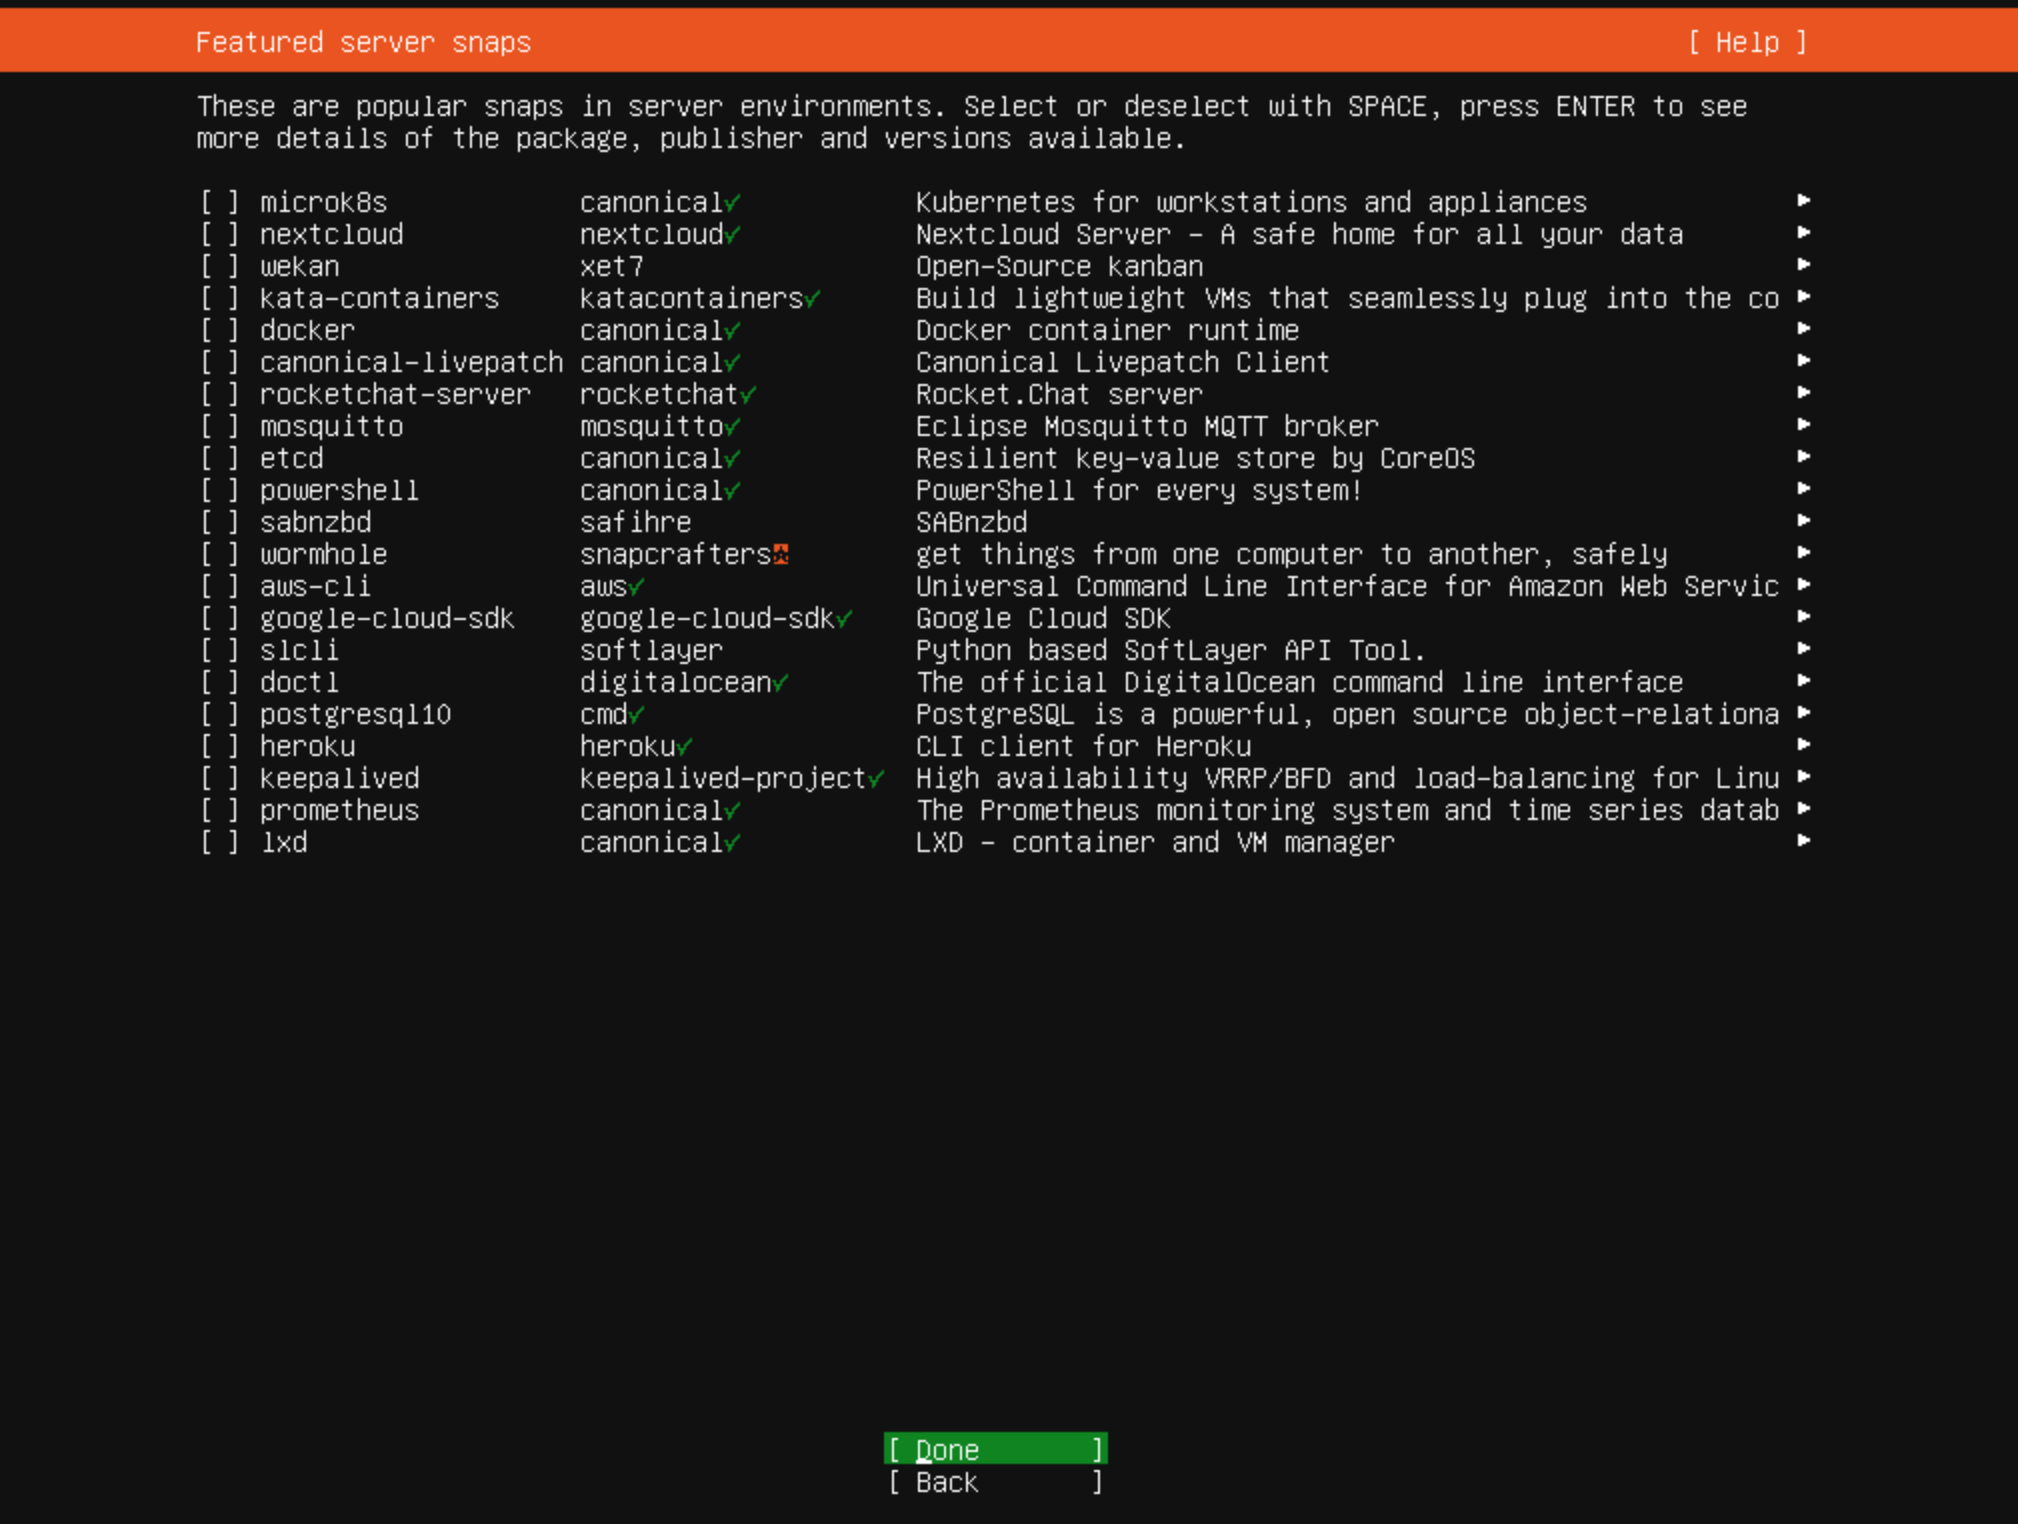This screenshot has width=2018, height=1524.
Task: Open details arrow for doctl row
Action: pyautogui.click(x=1803, y=681)
